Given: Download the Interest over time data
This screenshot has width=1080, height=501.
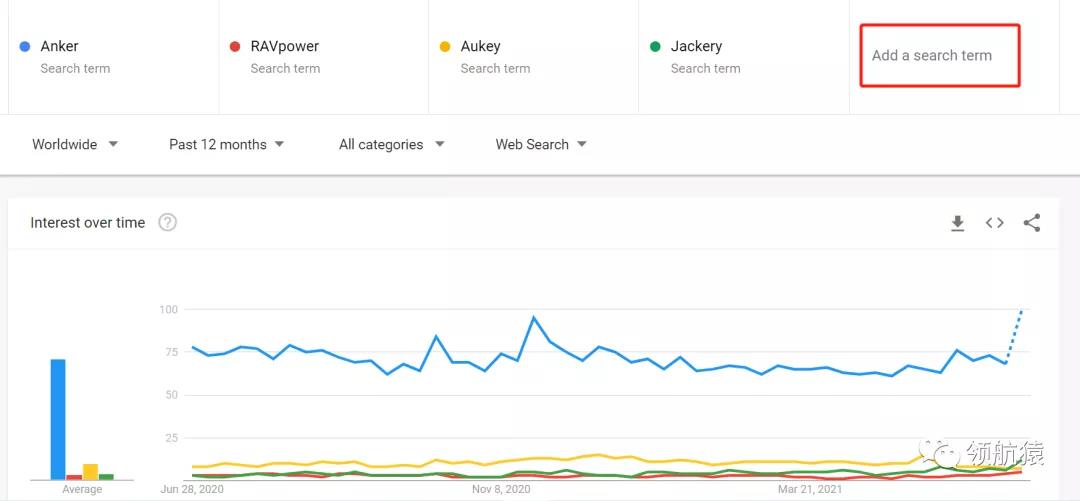Looking at the screenshot, I should [x=957, y=223].
